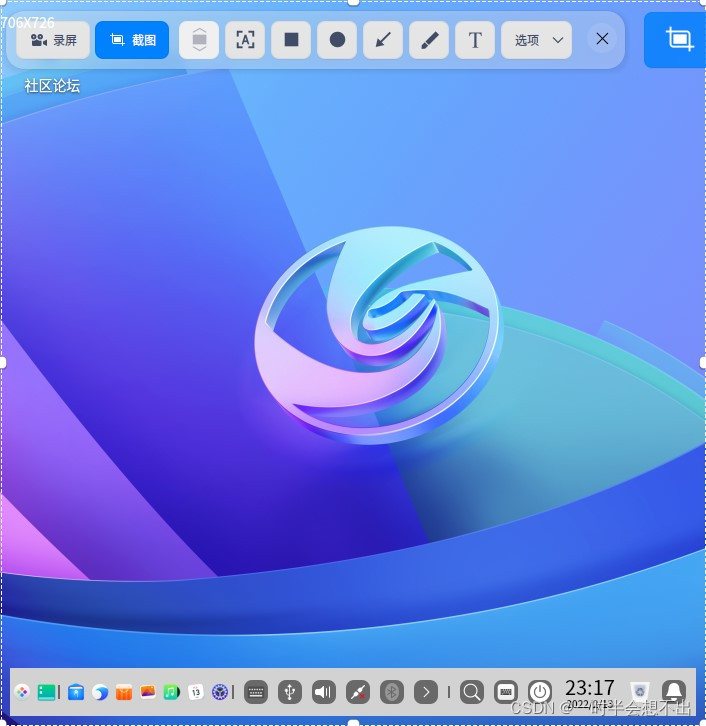Open the 社区论坛 desktop shortcut

pyautogui.click(x=52, y=86)
